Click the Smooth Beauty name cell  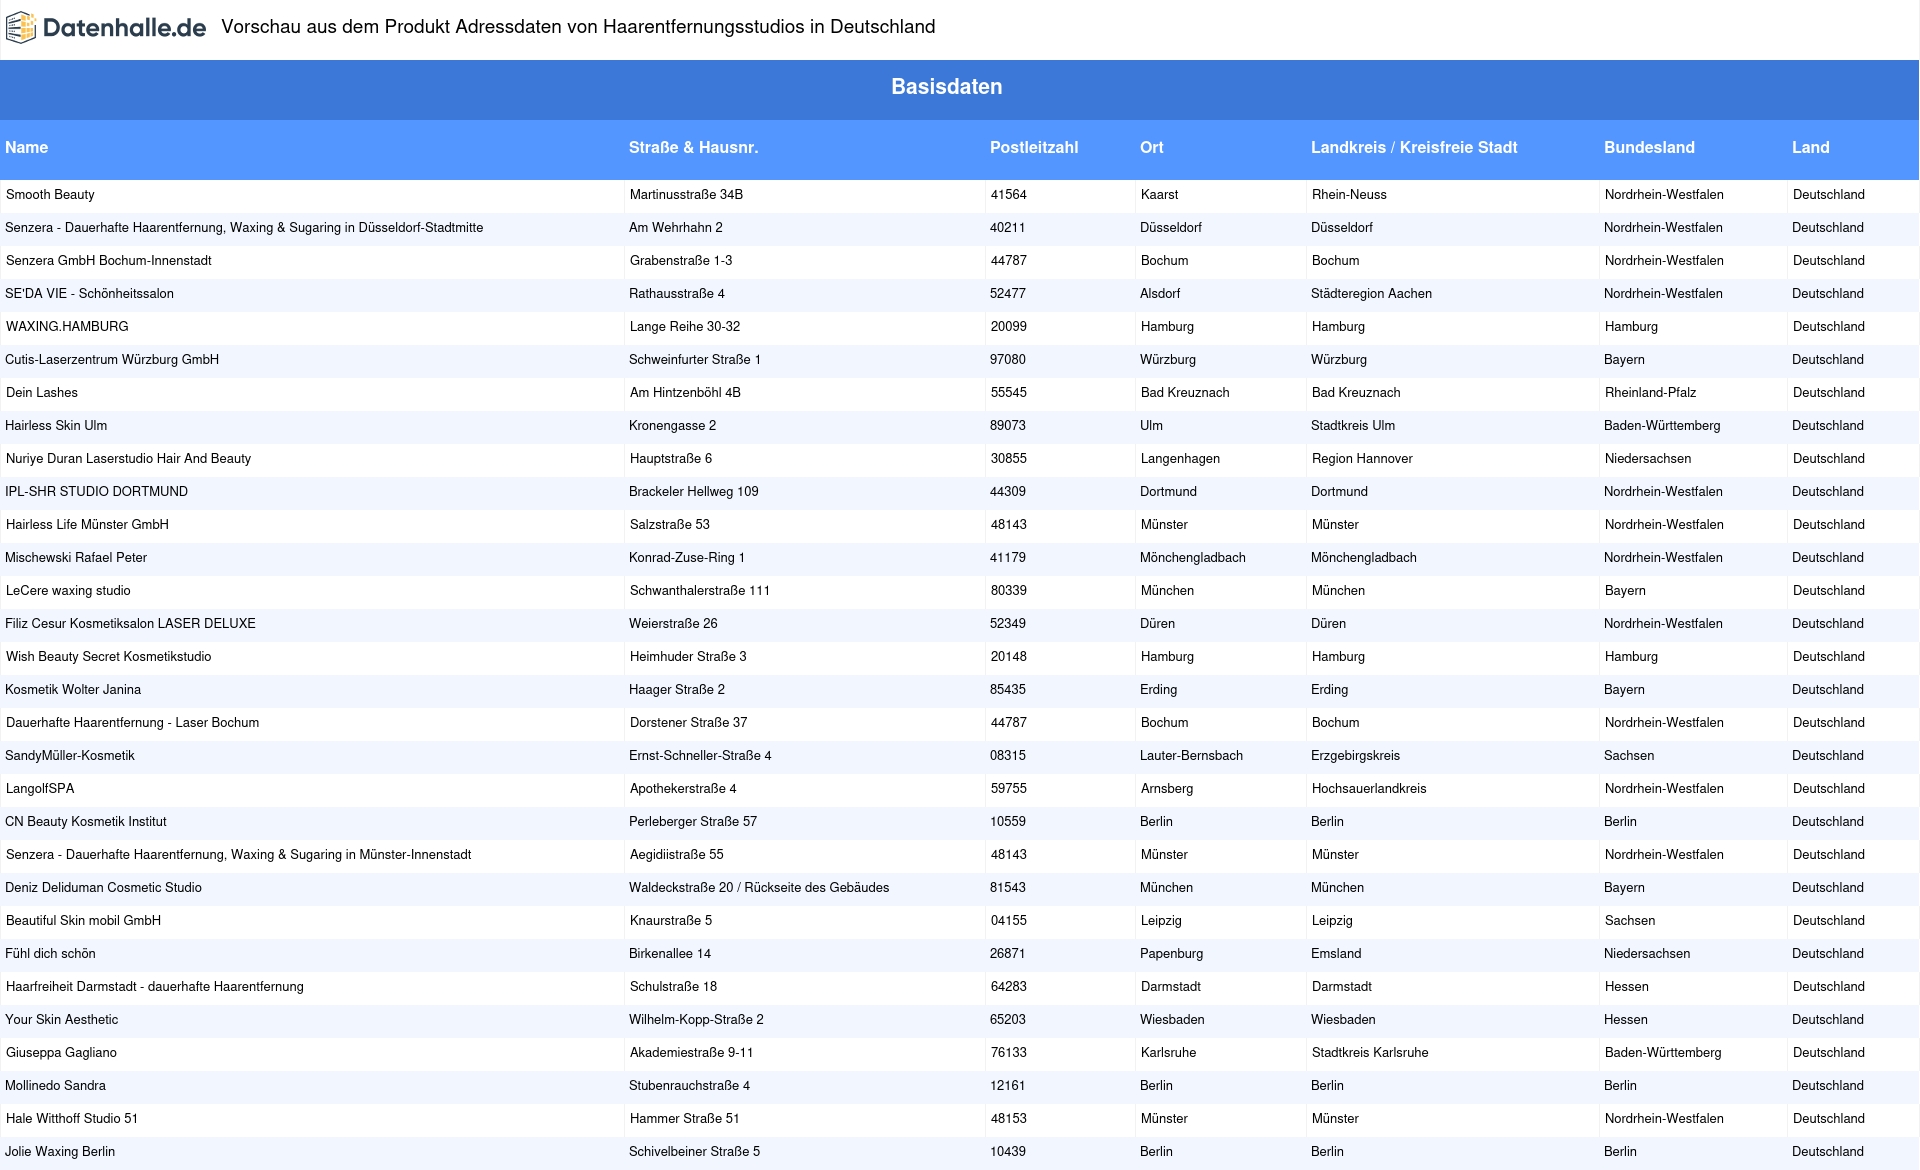50,195
